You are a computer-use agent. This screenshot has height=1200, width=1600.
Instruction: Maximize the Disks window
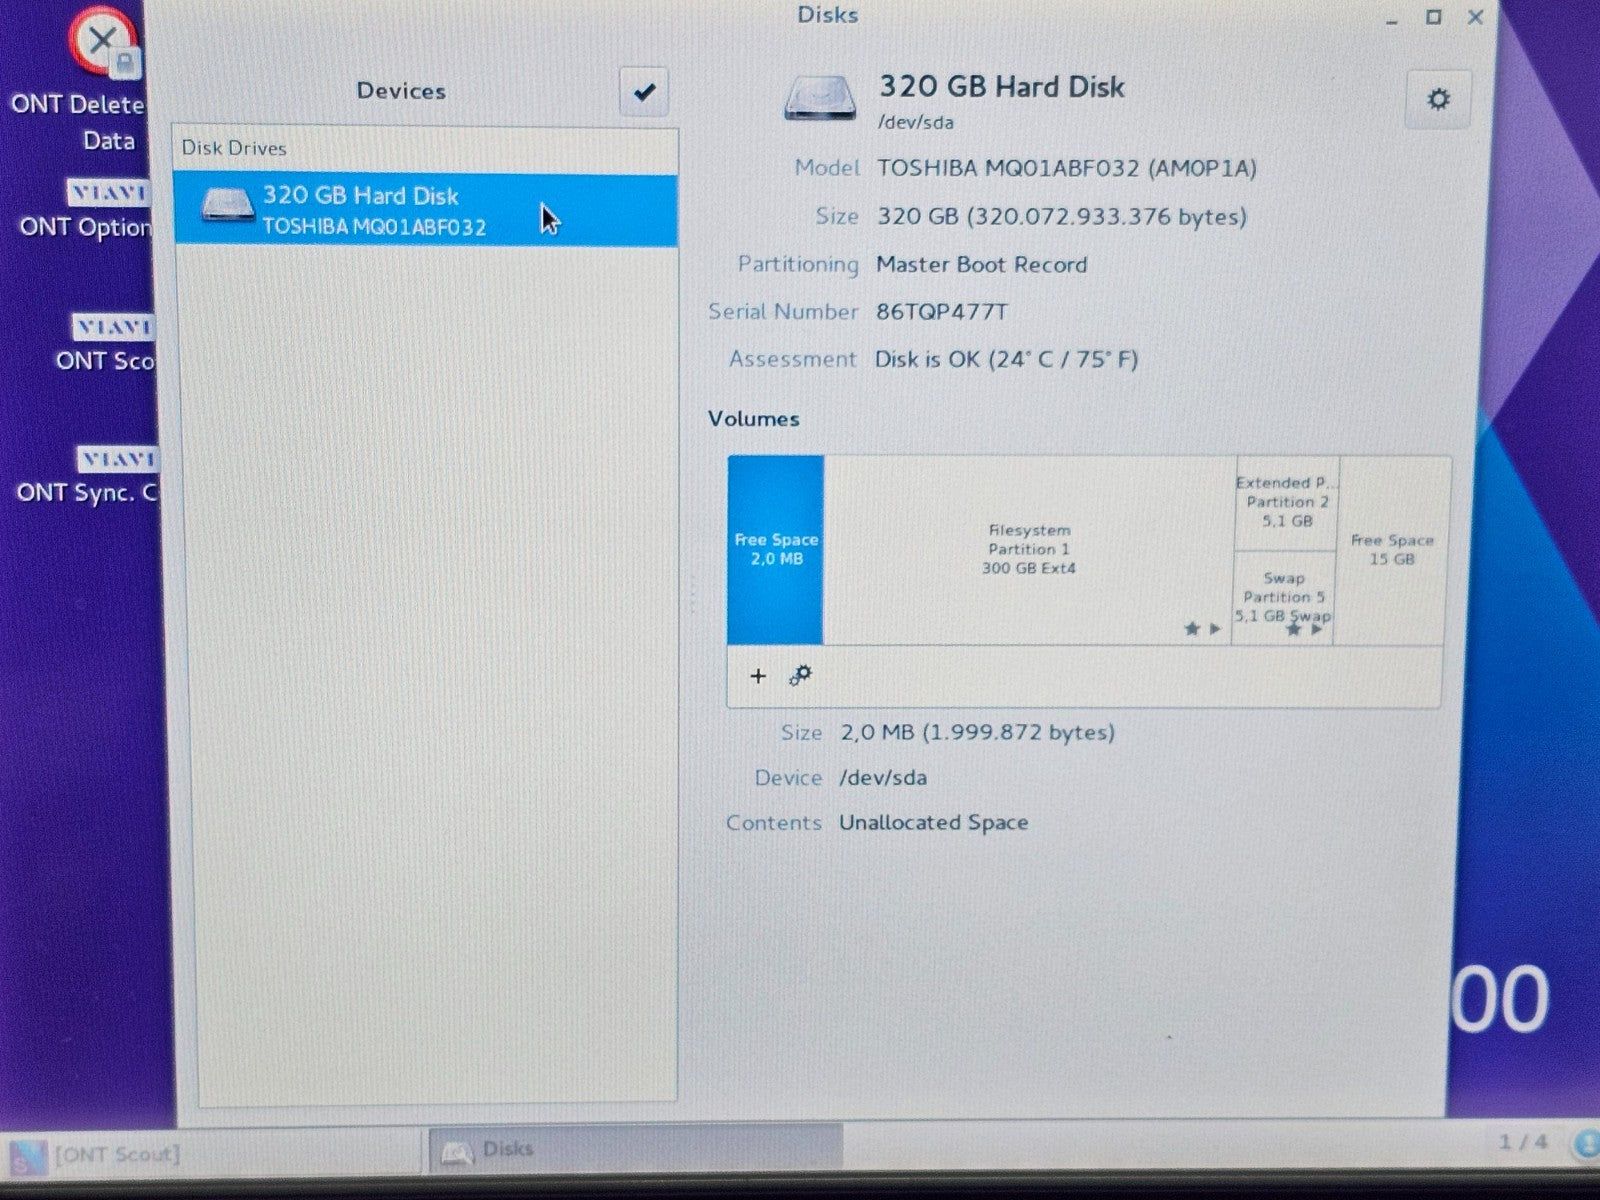[1433, 17]
